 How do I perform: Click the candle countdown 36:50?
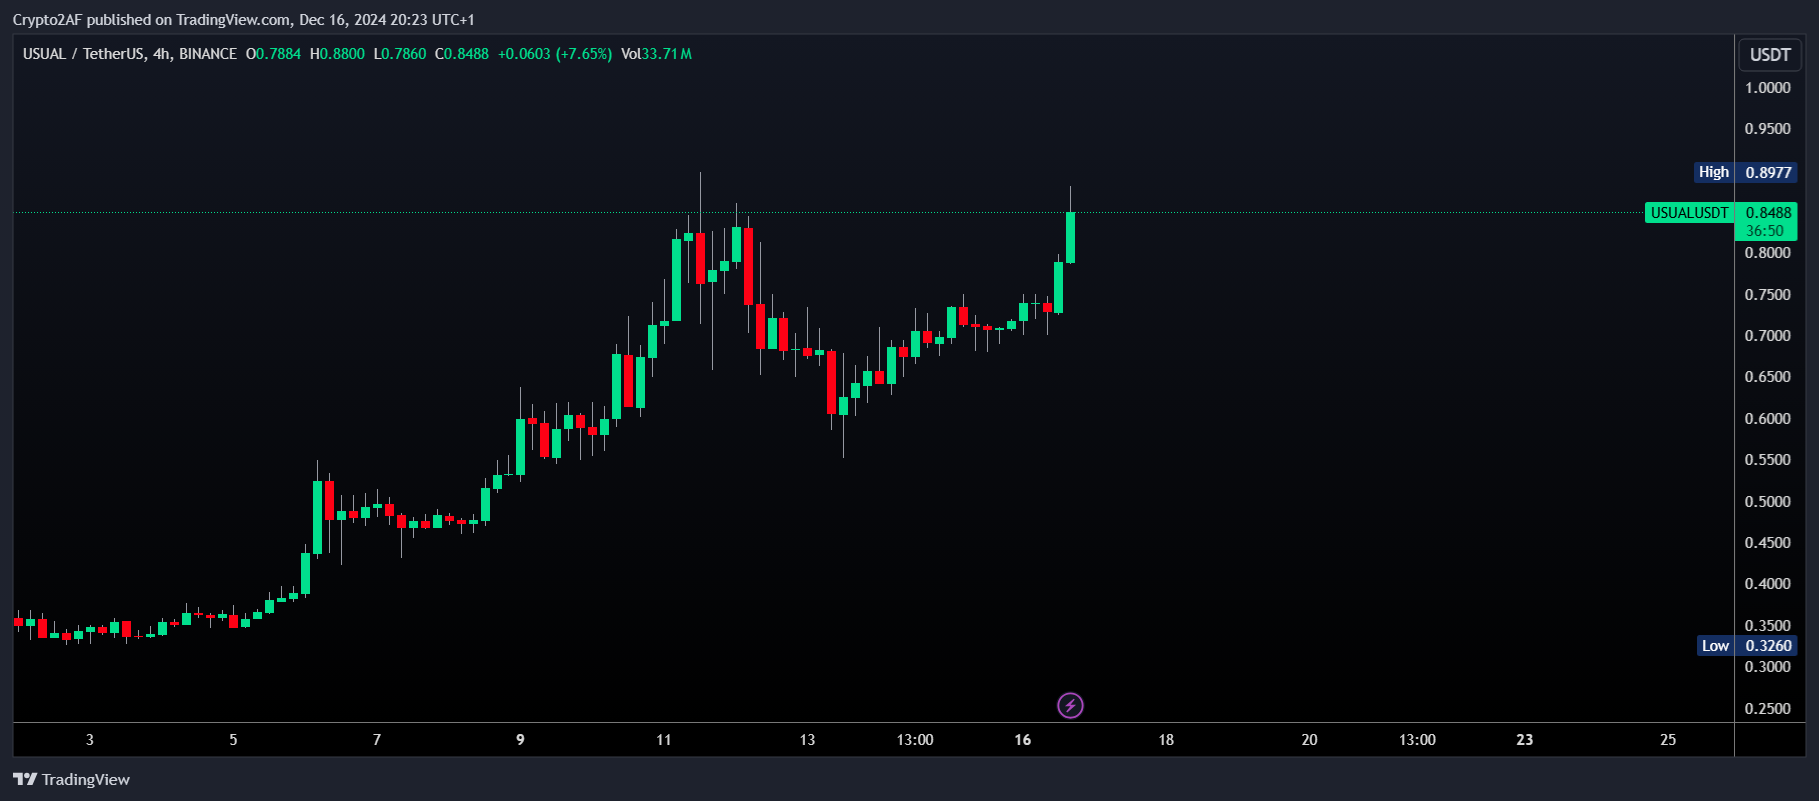tap(1765, 231)
